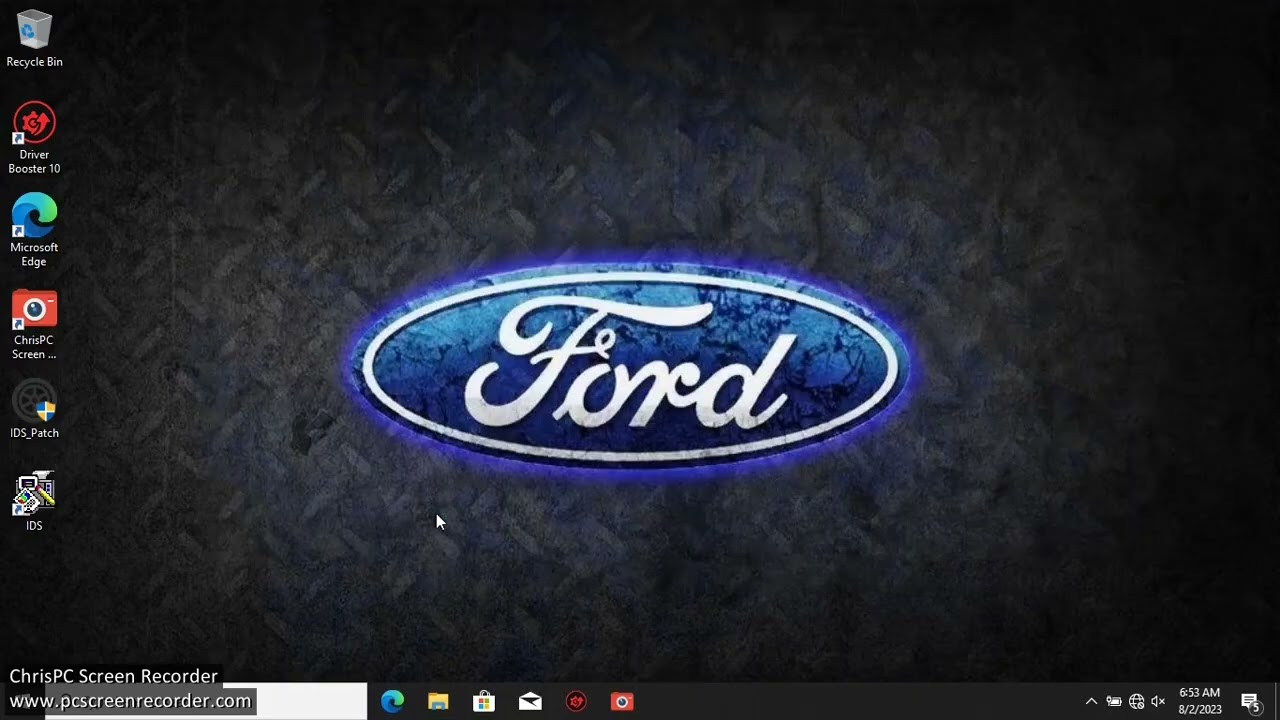Viewport: 1280px width, 720px height.
Task: Launch Driver Booster 10 shortcut
Action: click(x=34, y=138)
